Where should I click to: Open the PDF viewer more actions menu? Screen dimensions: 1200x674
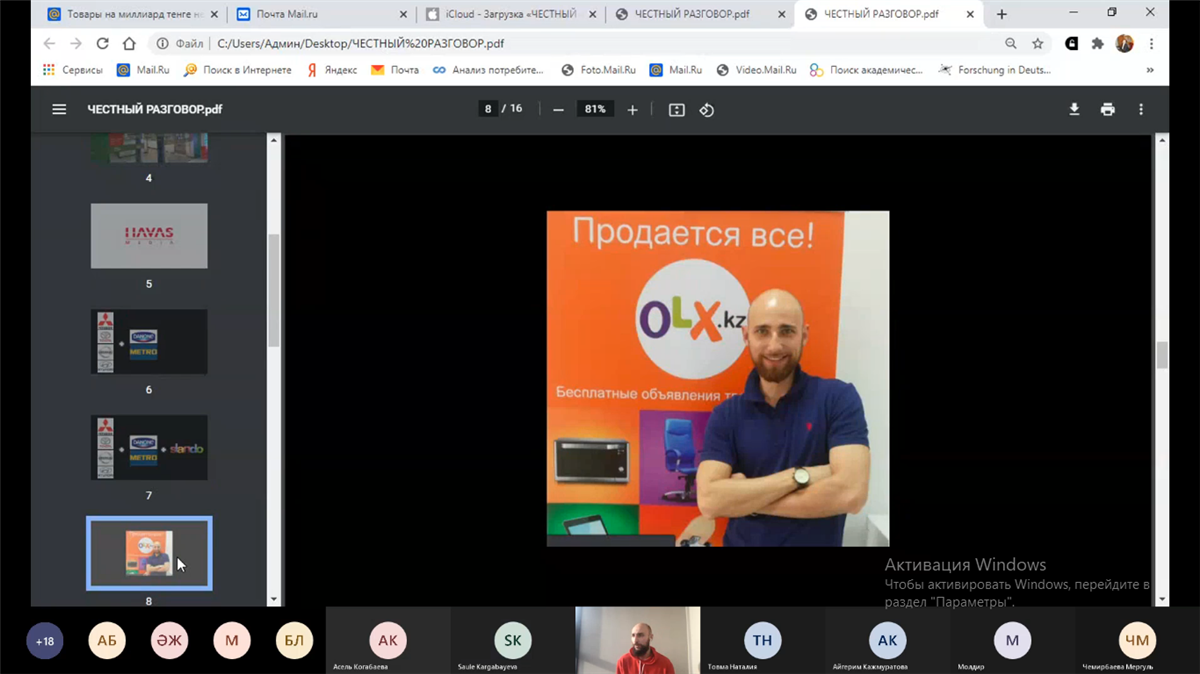(1141, 109)
